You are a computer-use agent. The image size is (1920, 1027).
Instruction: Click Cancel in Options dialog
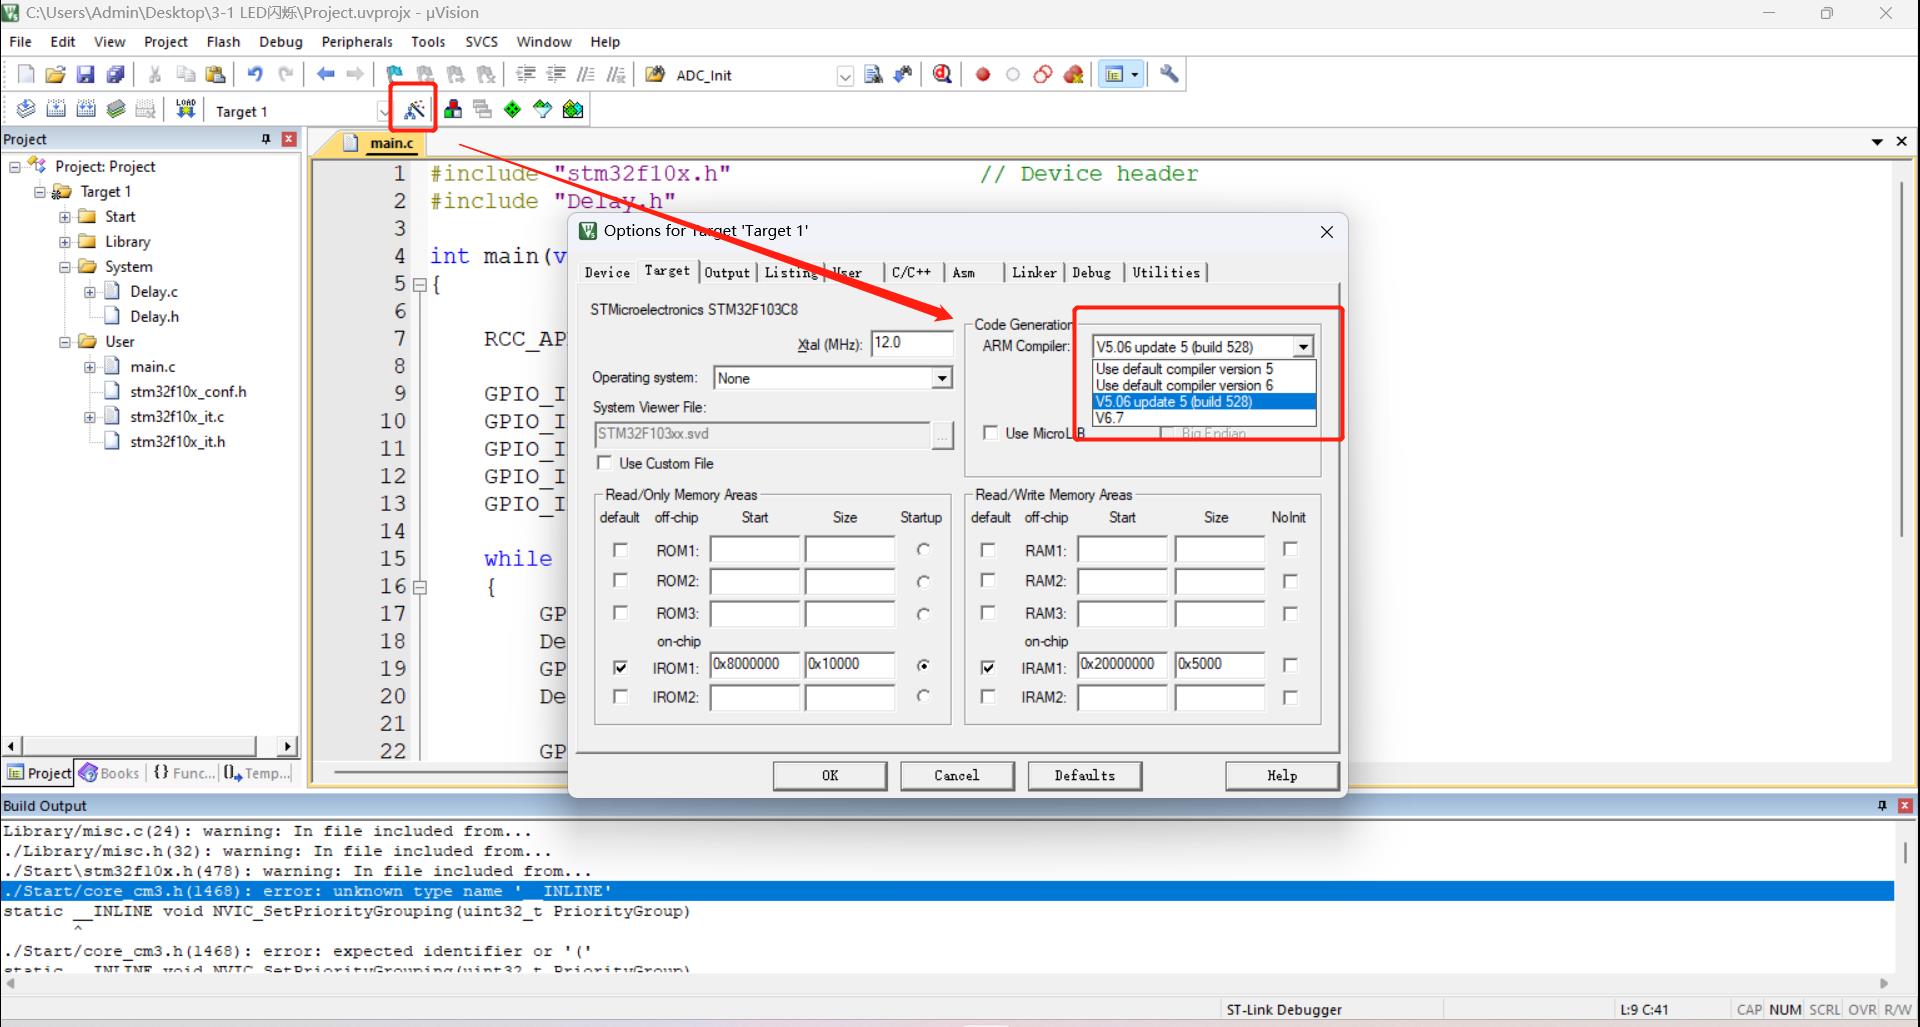coord(957,775)
